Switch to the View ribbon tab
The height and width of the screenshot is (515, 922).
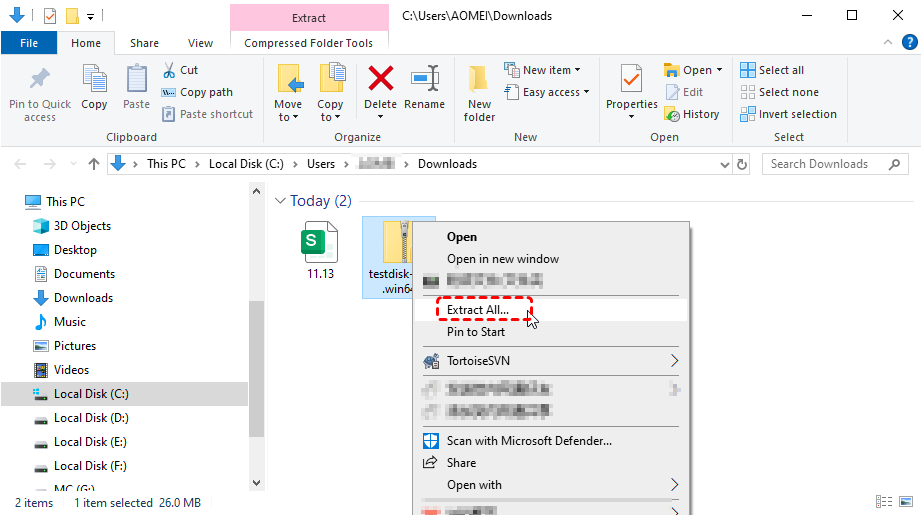point(200,43)
